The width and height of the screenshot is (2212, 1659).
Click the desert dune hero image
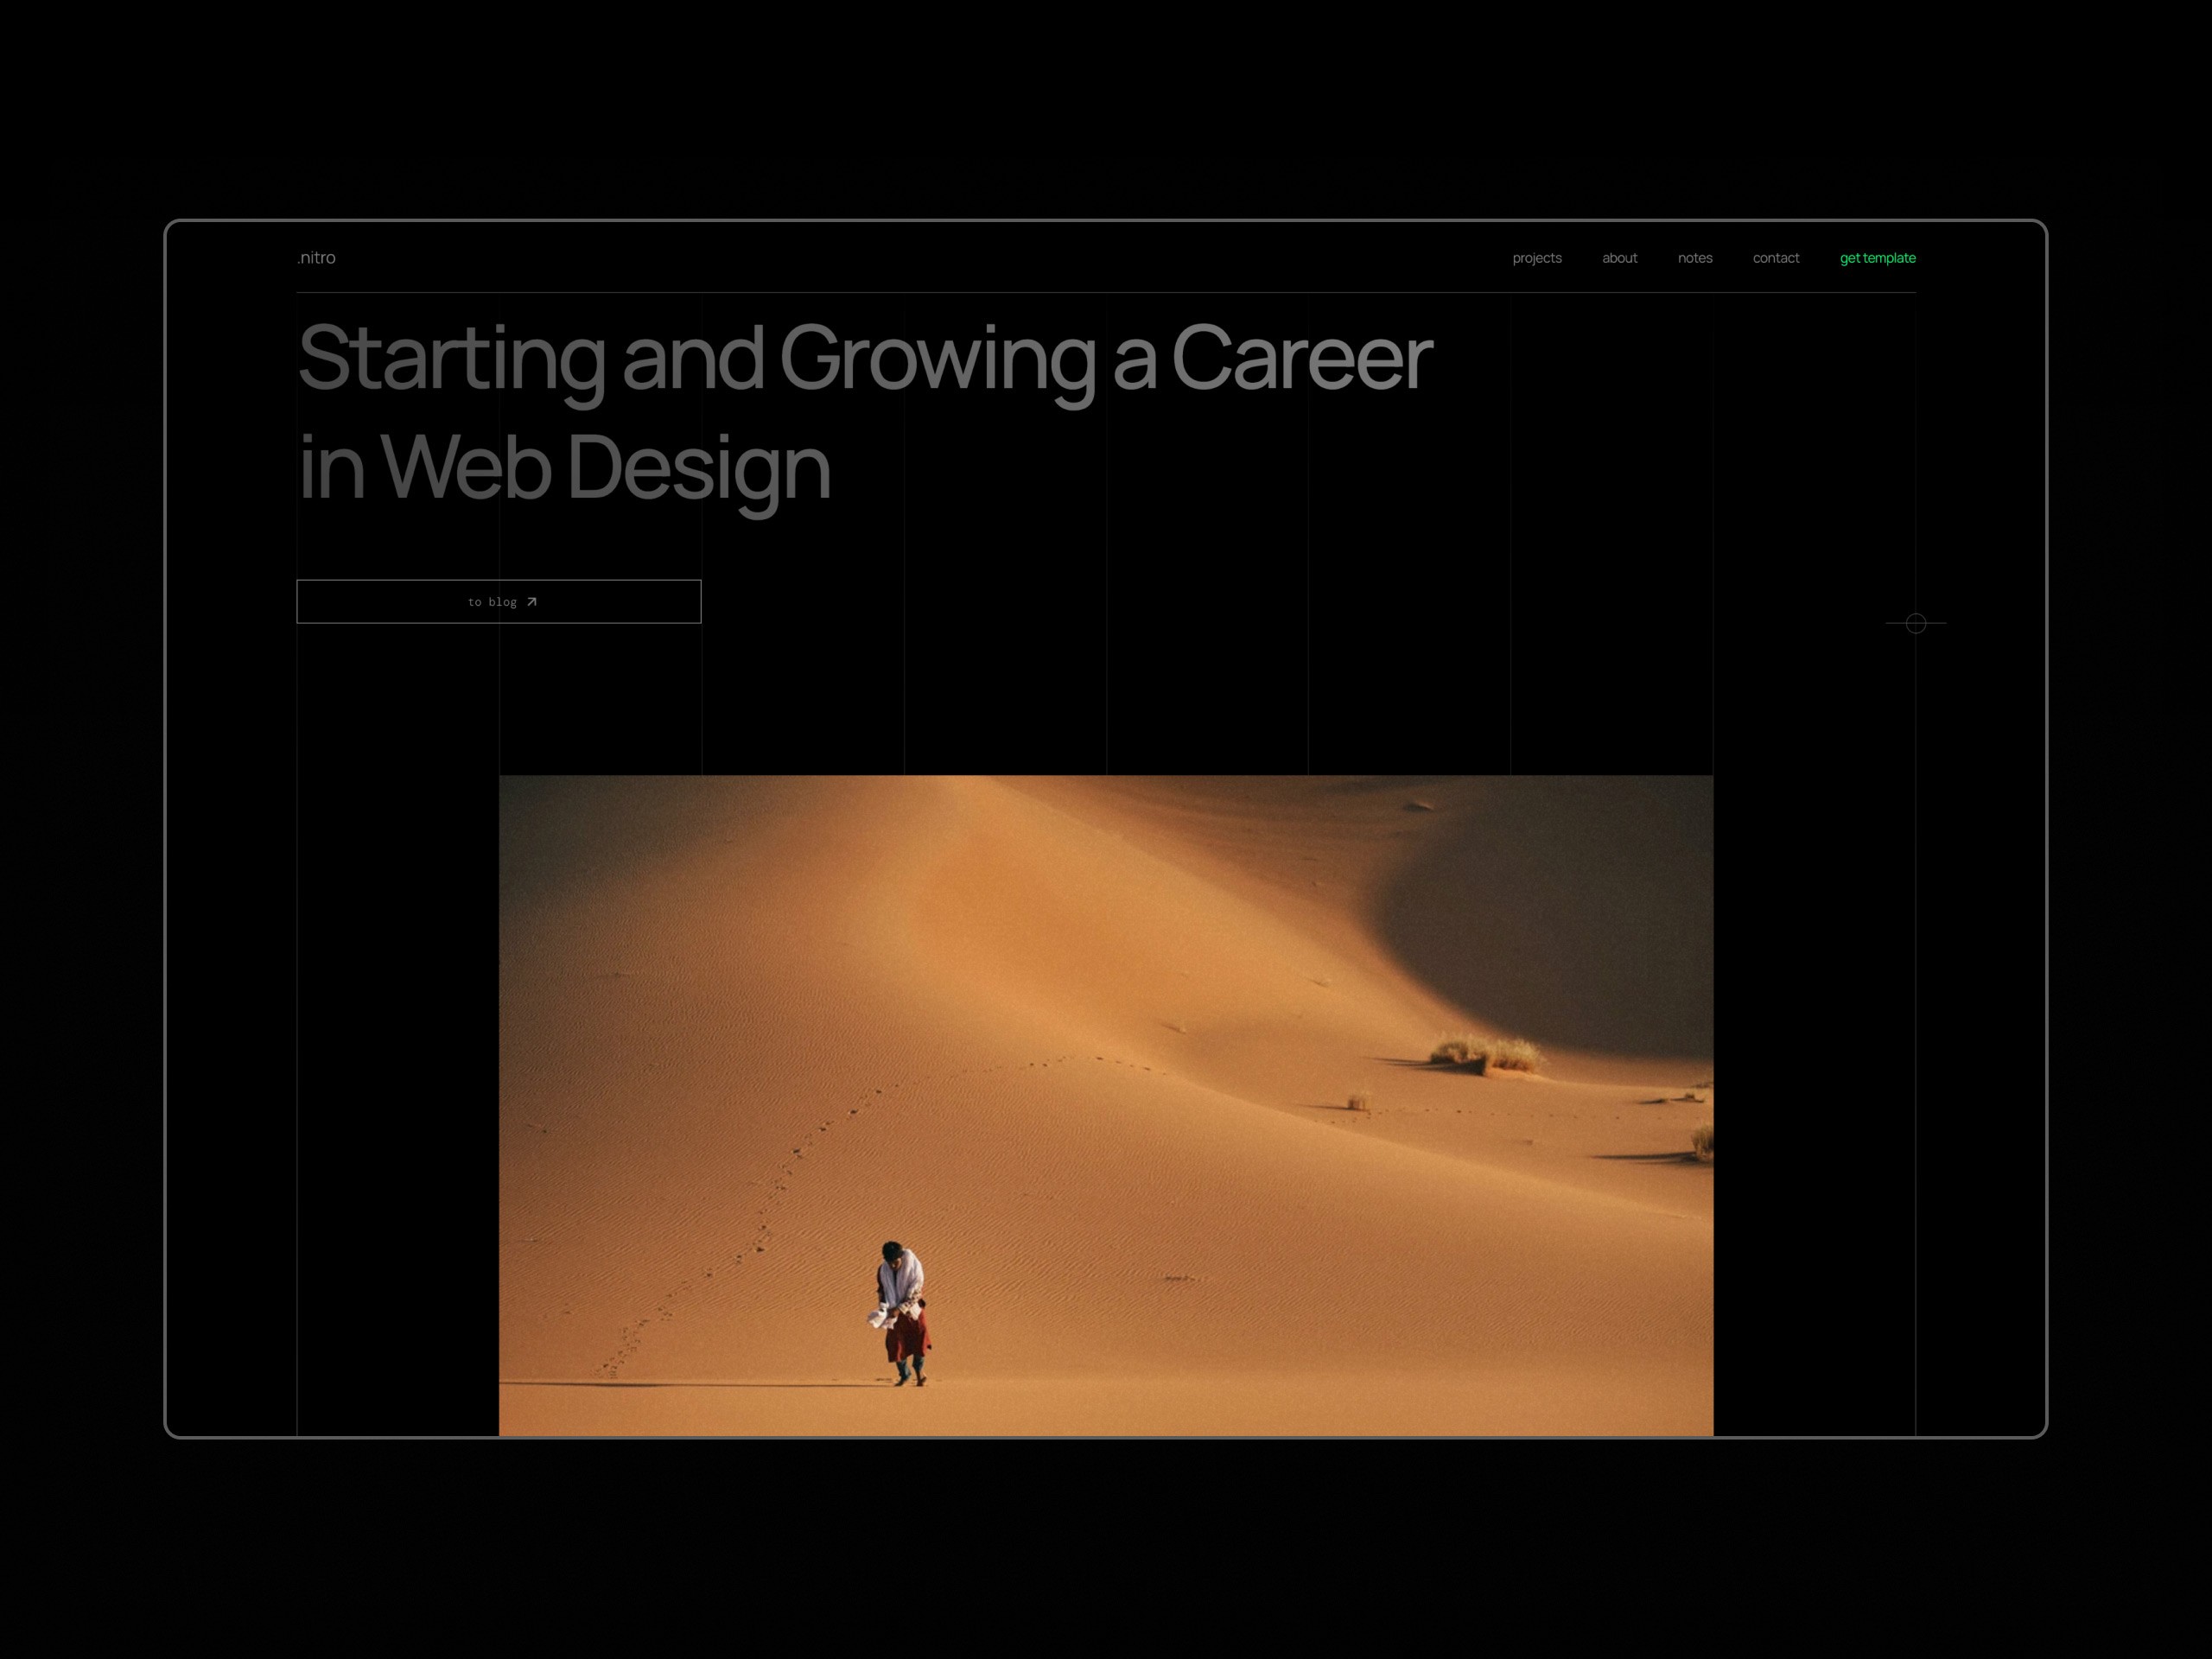tap(1105, 1105)
